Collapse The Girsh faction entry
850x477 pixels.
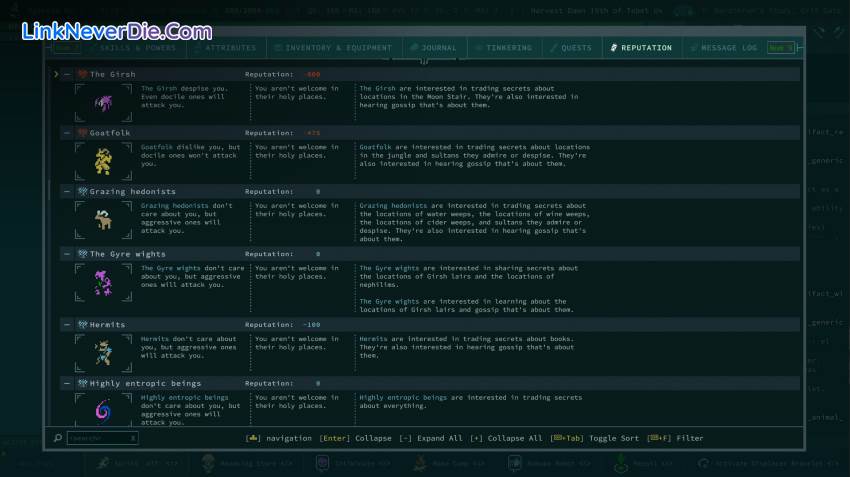68,74
